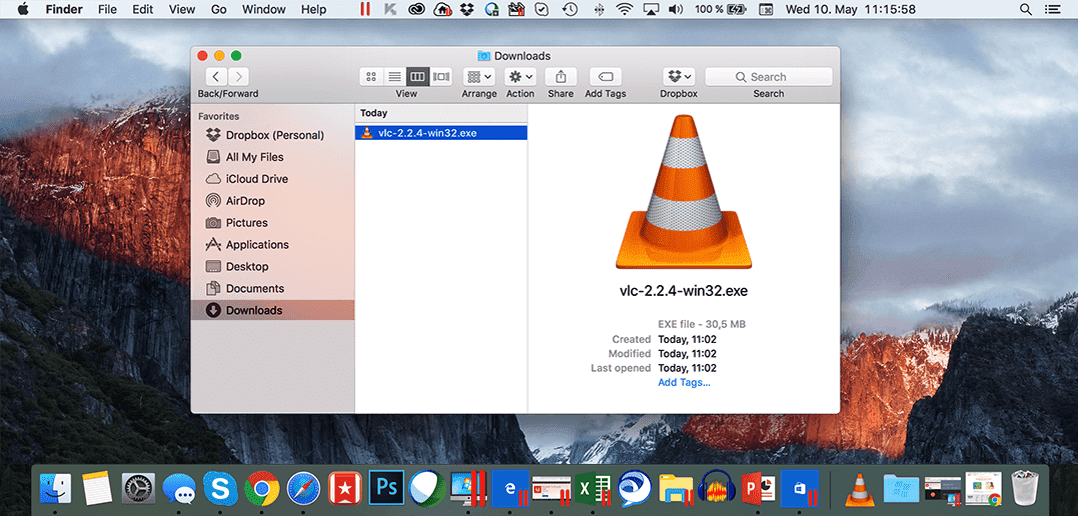Viewport: 1078px width, 516px height.
Task: Open Google Chrome from the Dock
Action: click(262, 488)
